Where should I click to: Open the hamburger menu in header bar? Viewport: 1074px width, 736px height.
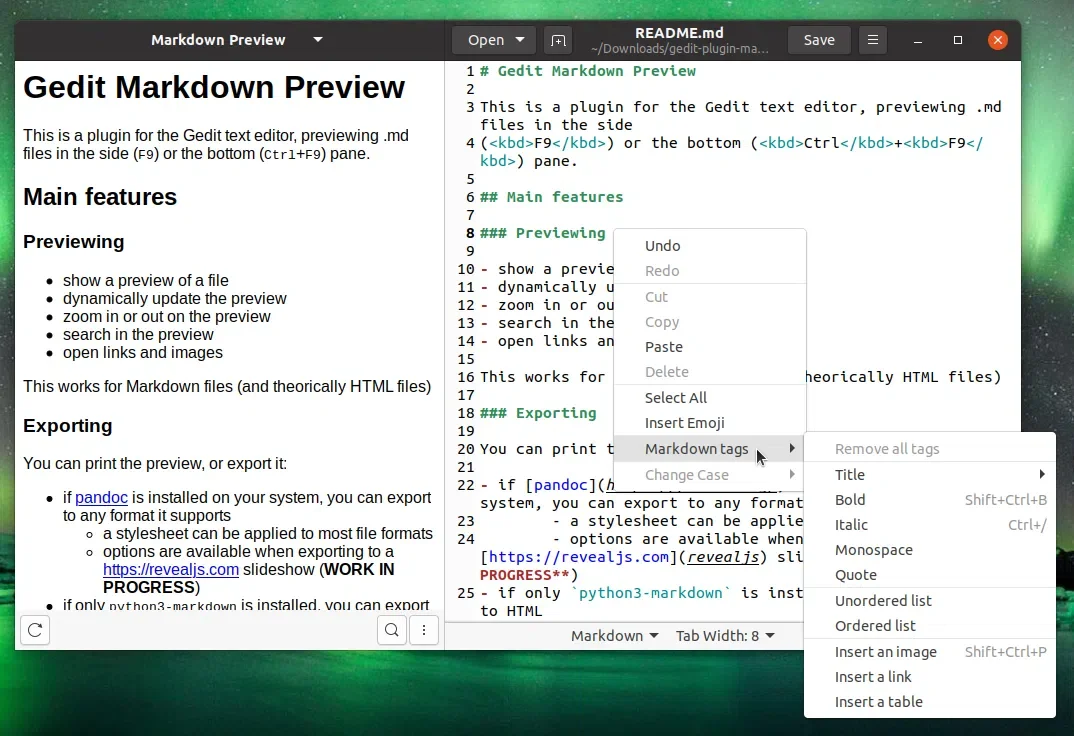pyautogui.click(x=873, y=40)
